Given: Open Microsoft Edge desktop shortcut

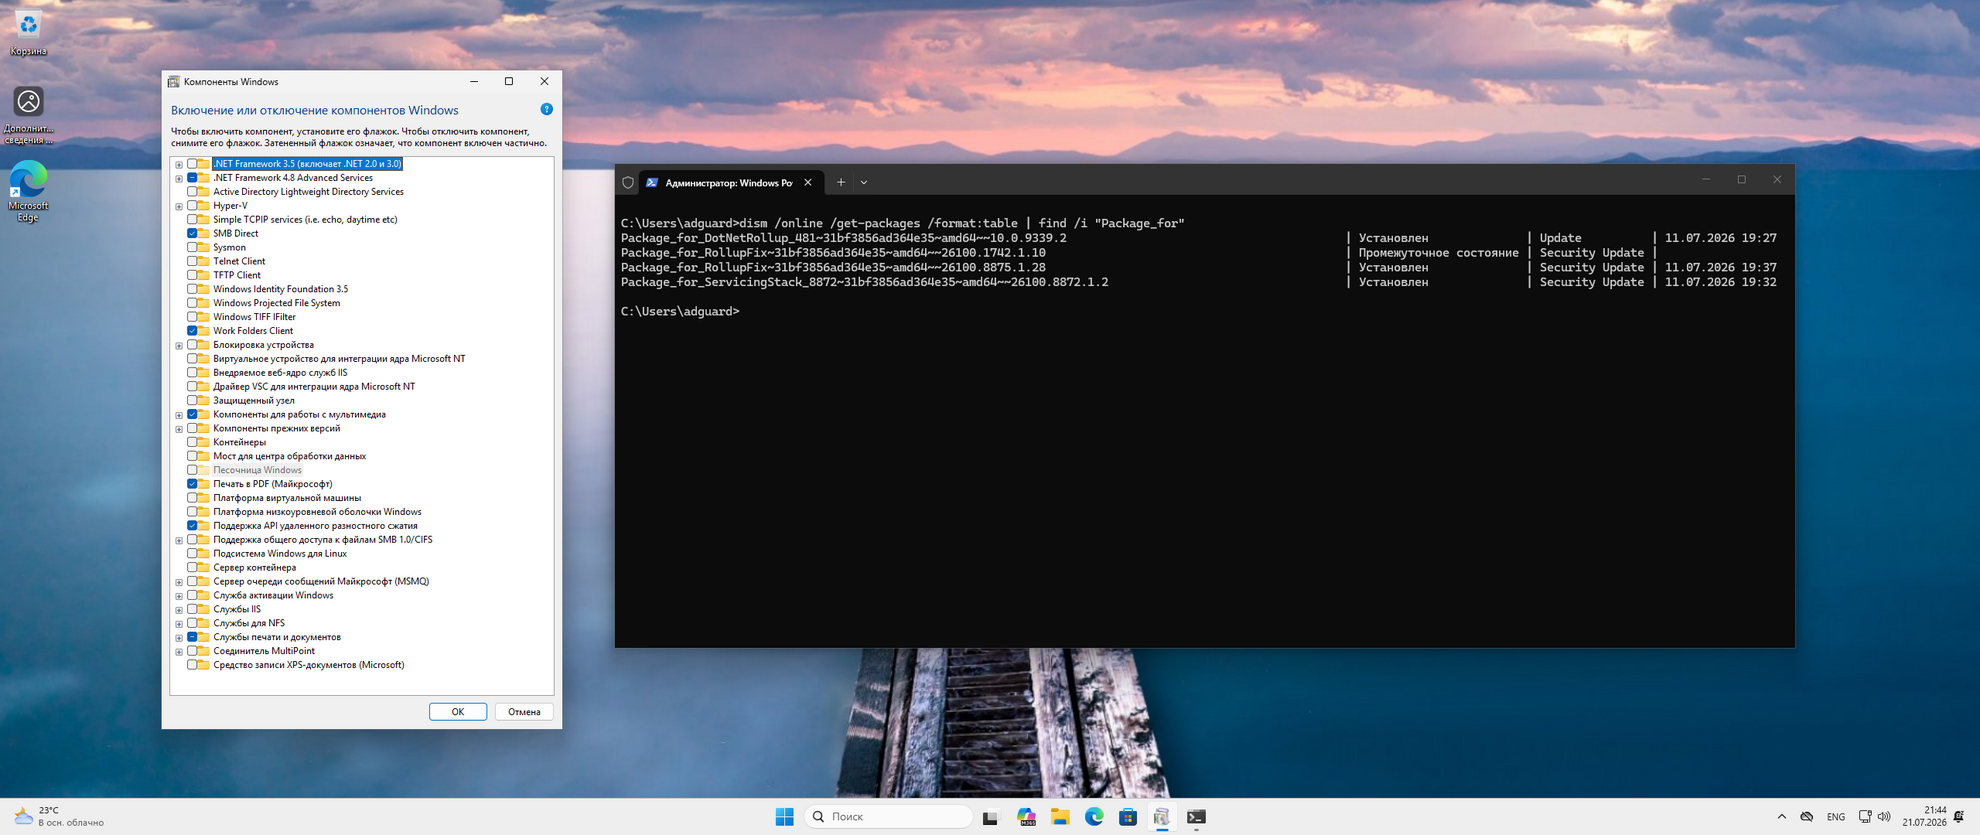Looking at the screenshot, I should 28,191.
